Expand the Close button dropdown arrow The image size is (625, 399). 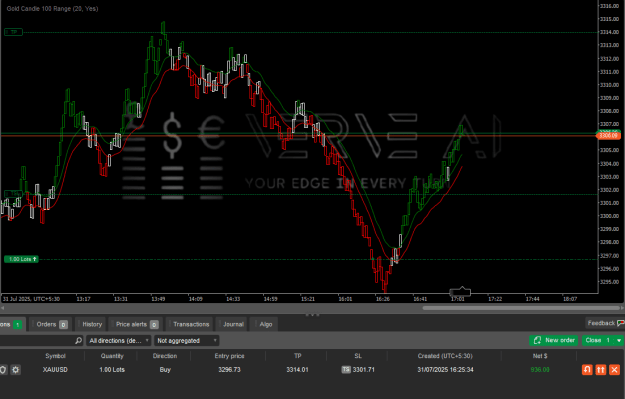(619, 340)
